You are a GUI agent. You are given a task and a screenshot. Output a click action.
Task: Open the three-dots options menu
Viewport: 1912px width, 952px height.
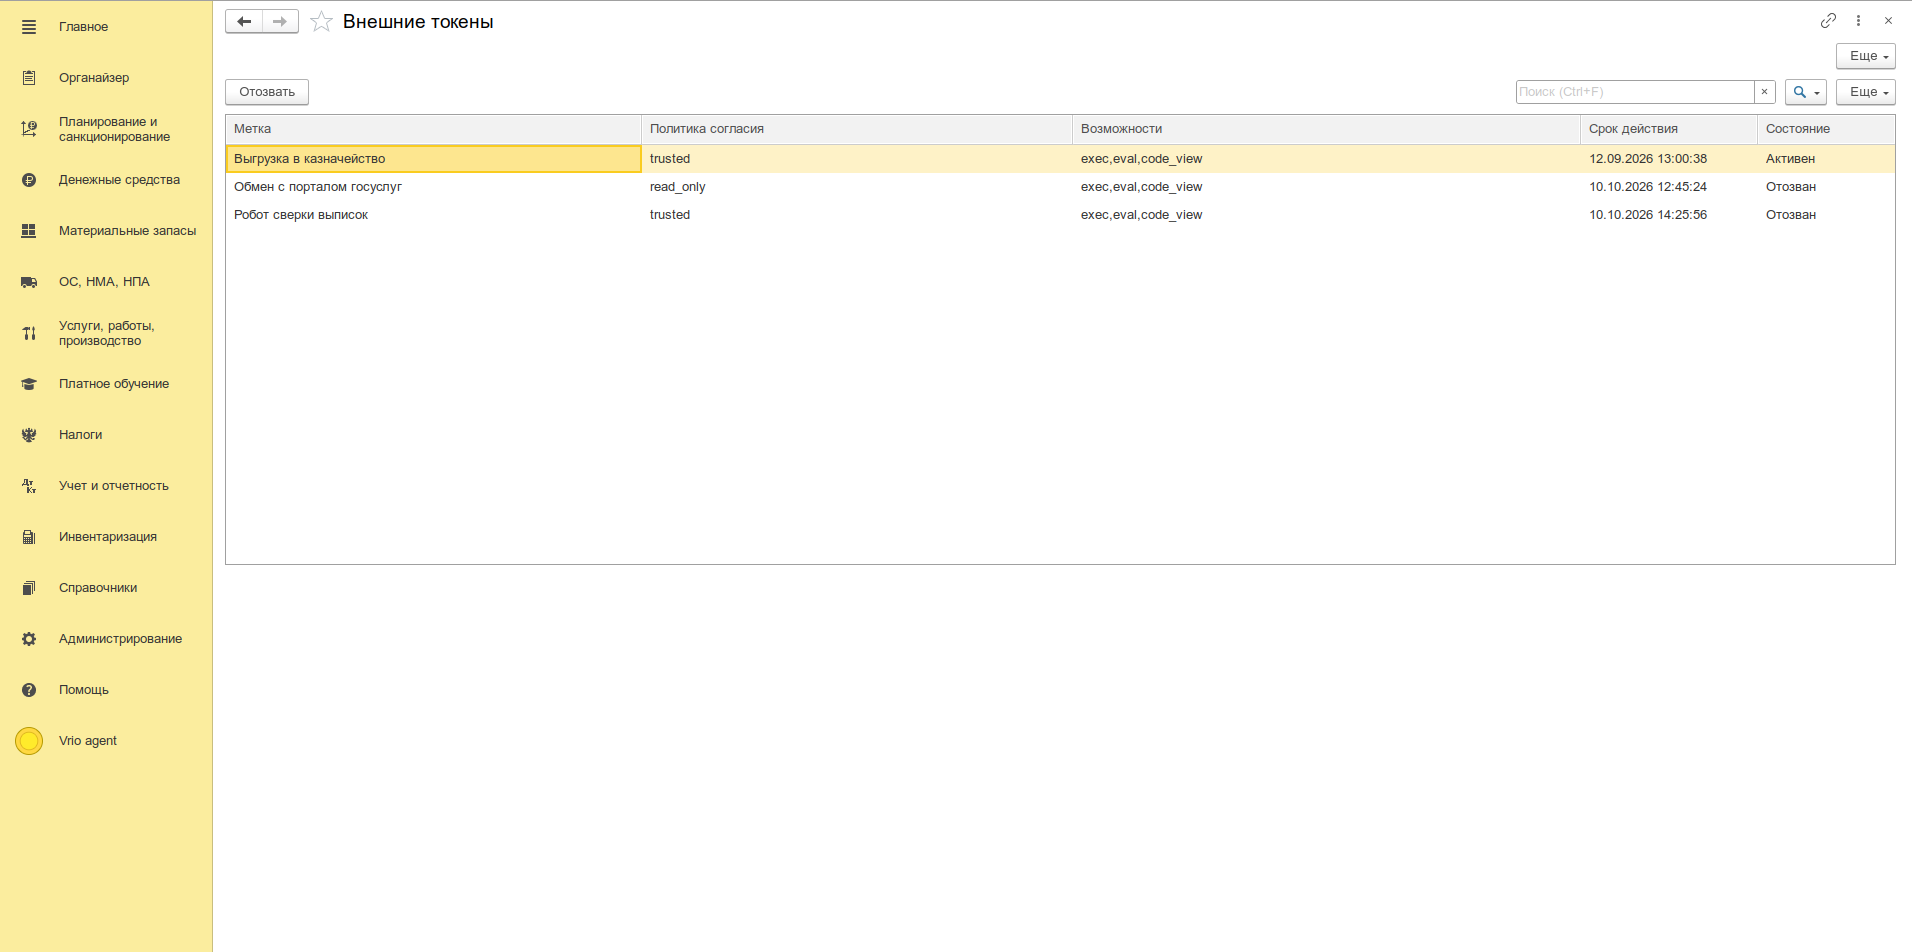click(1858, 21)
